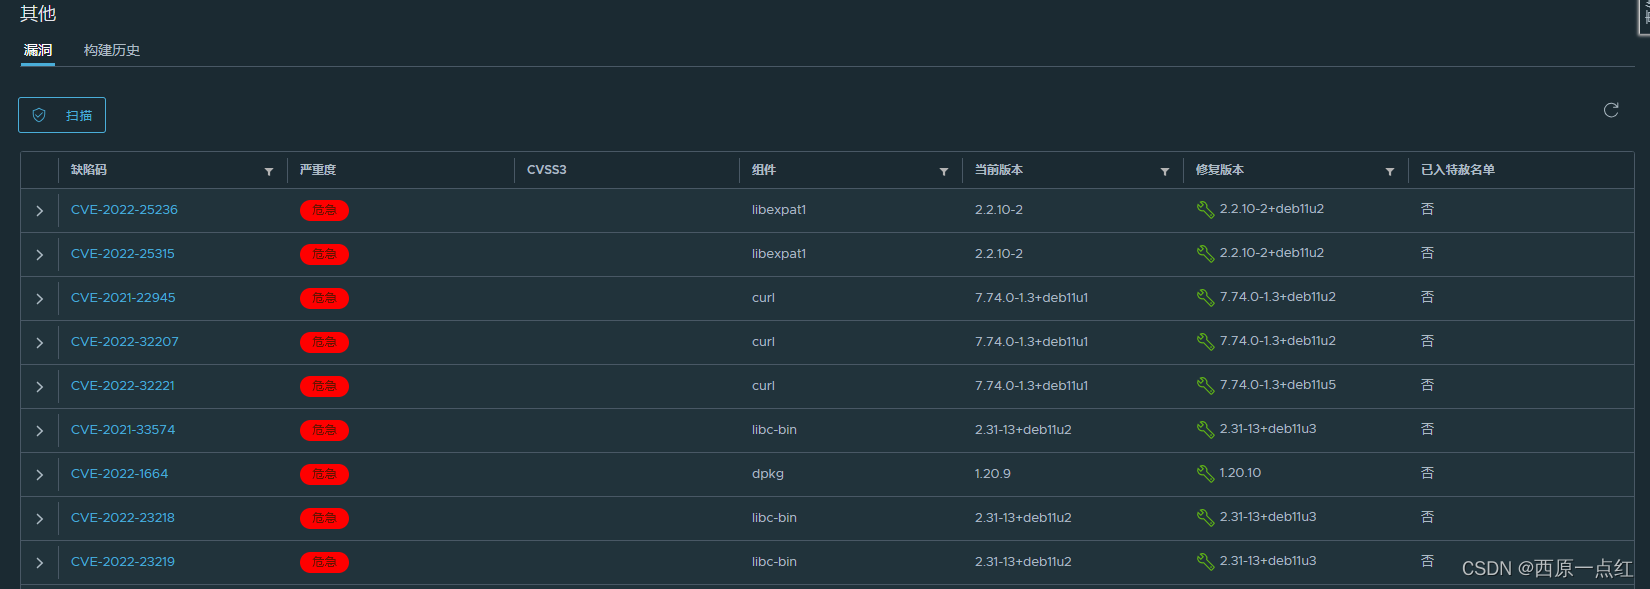Click curl in CVE-2021-22945 row

click(x=763, y=298)
